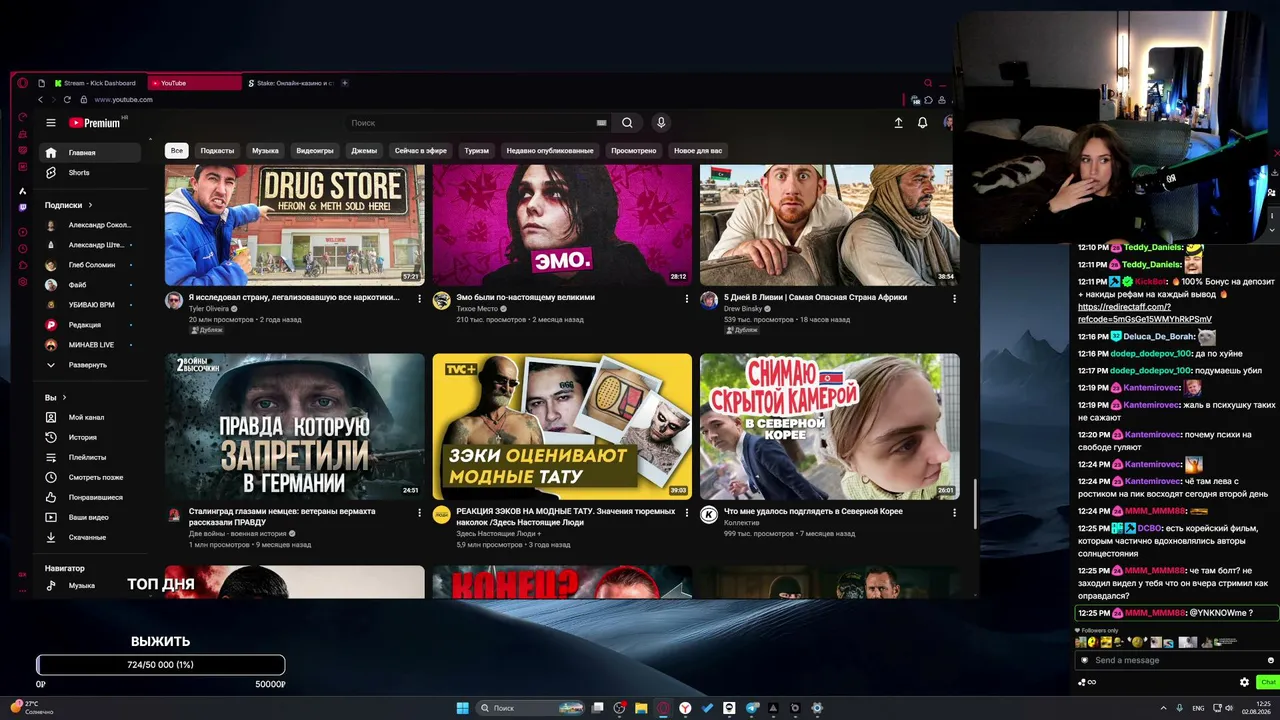Image resolution: width=1280 pixels, height=720 pixels.
Task: Open the Редакция subscription channel
Action: (90, 325)
